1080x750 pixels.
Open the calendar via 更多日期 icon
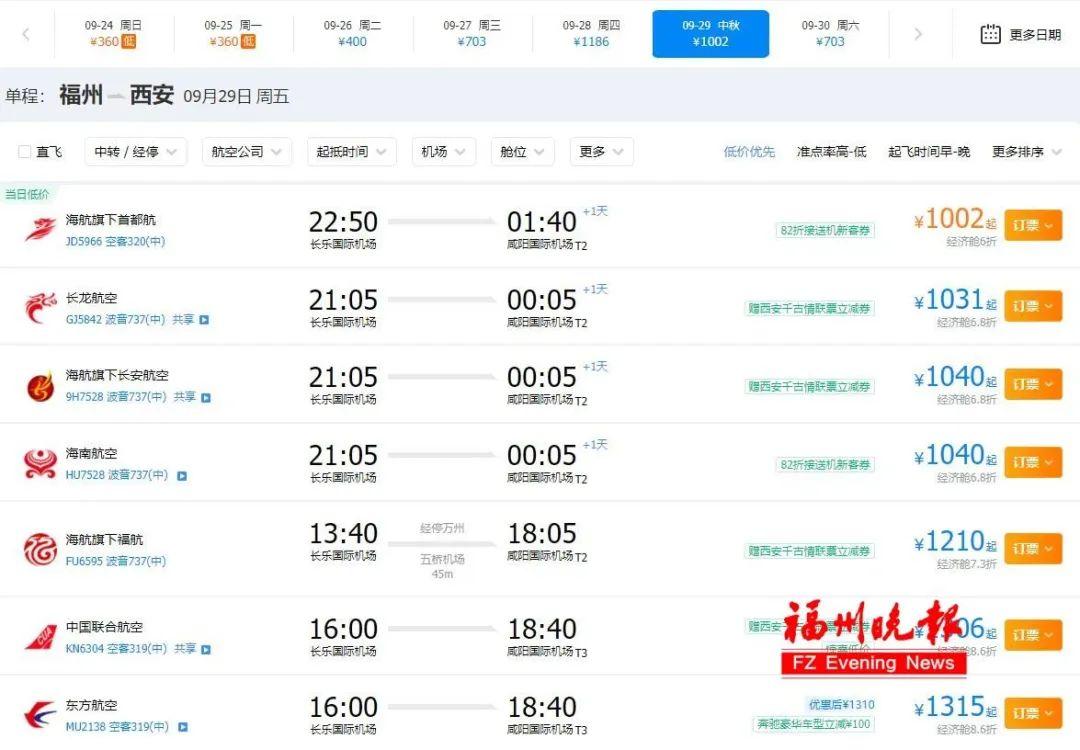[x=991, y=33]
